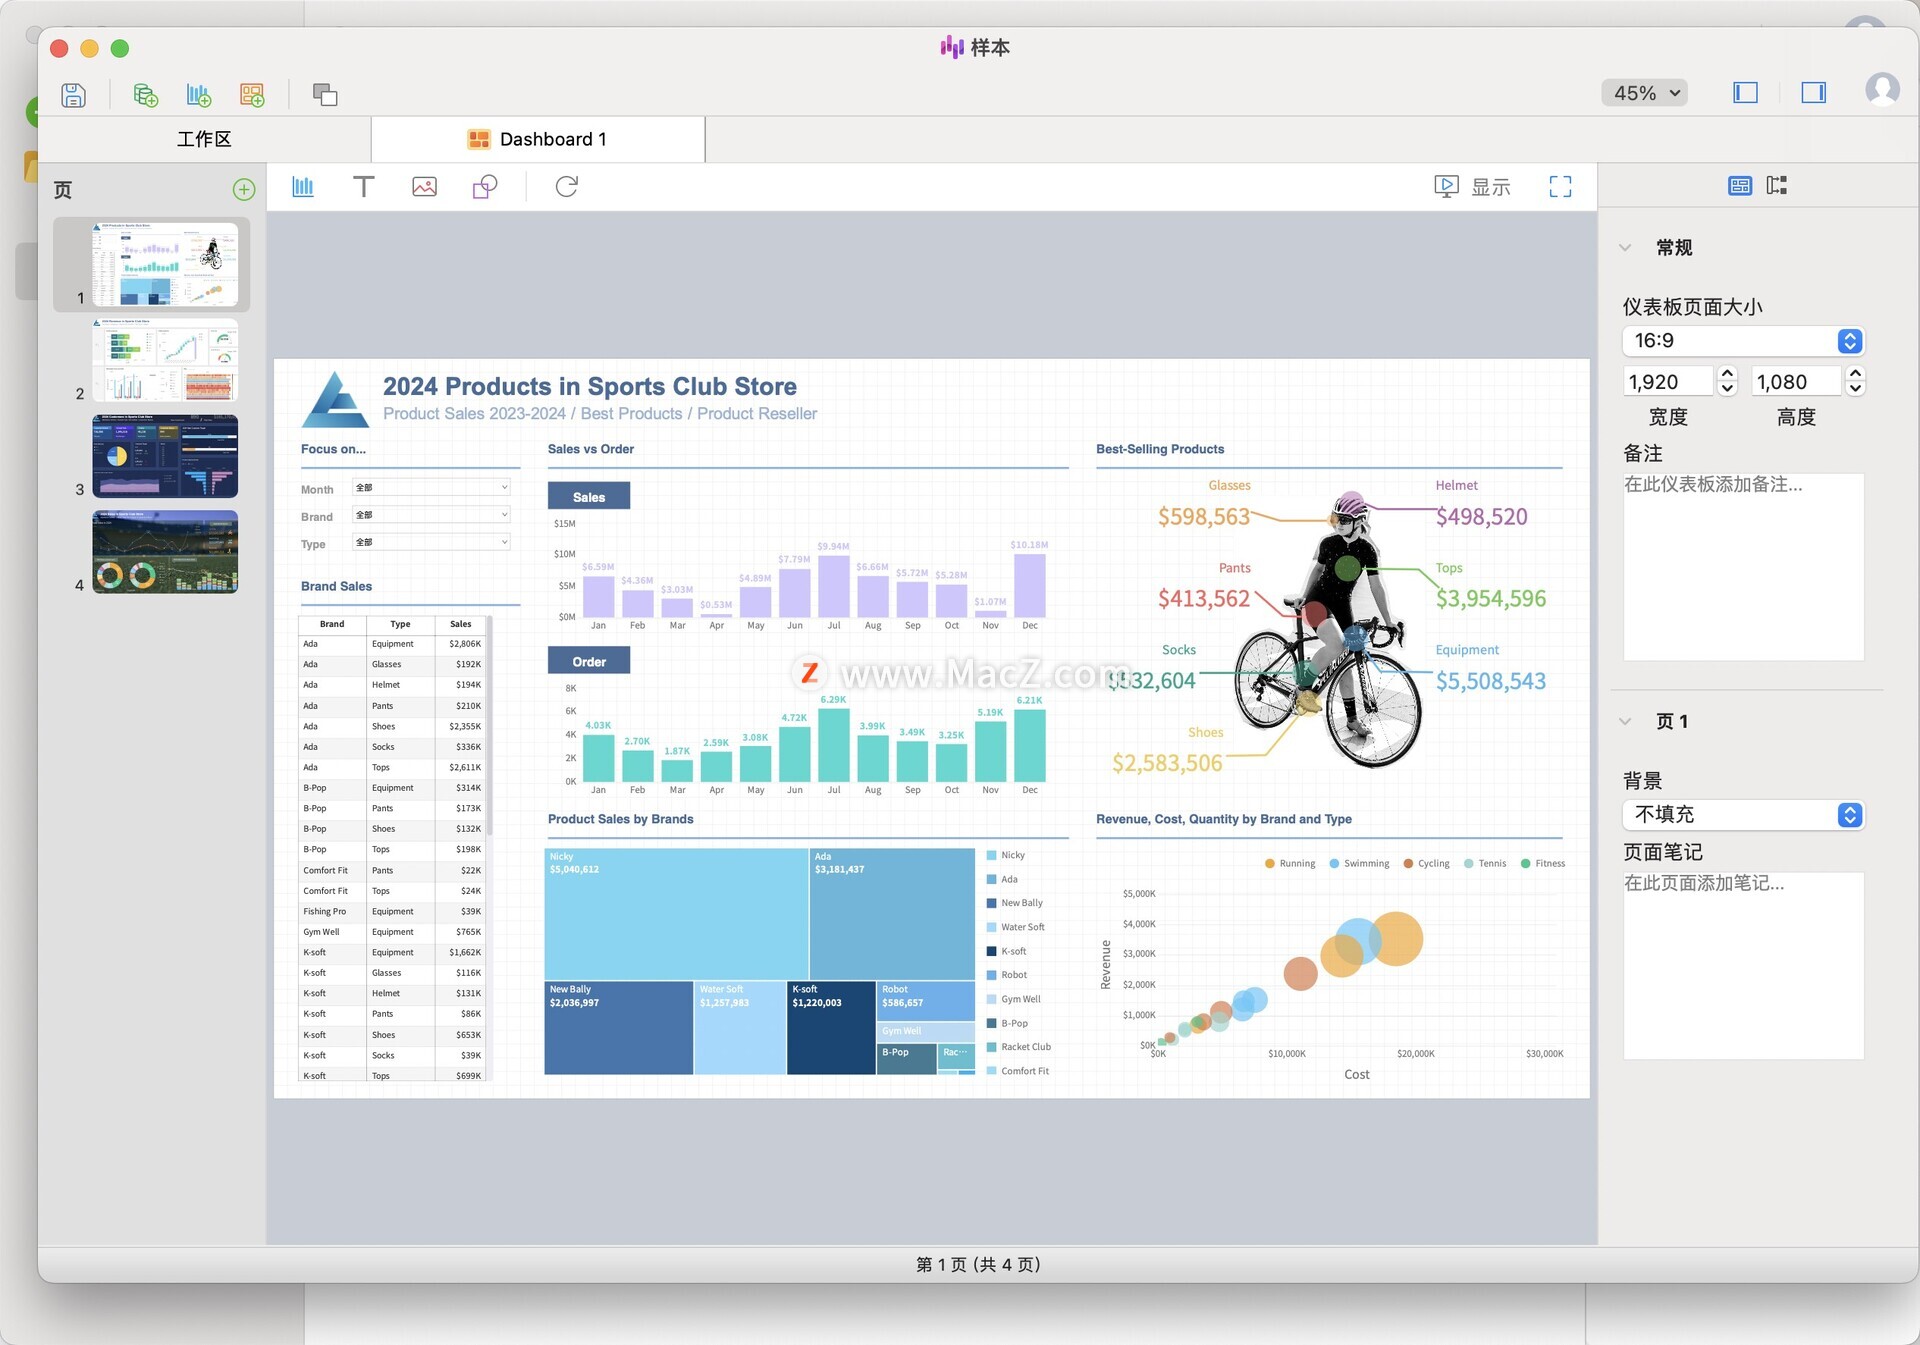The width and height of the screenshot is (1920, 1345).
Task: Select page 3 dark dashboard thumbnail
Action: click(x=165, y=456)
